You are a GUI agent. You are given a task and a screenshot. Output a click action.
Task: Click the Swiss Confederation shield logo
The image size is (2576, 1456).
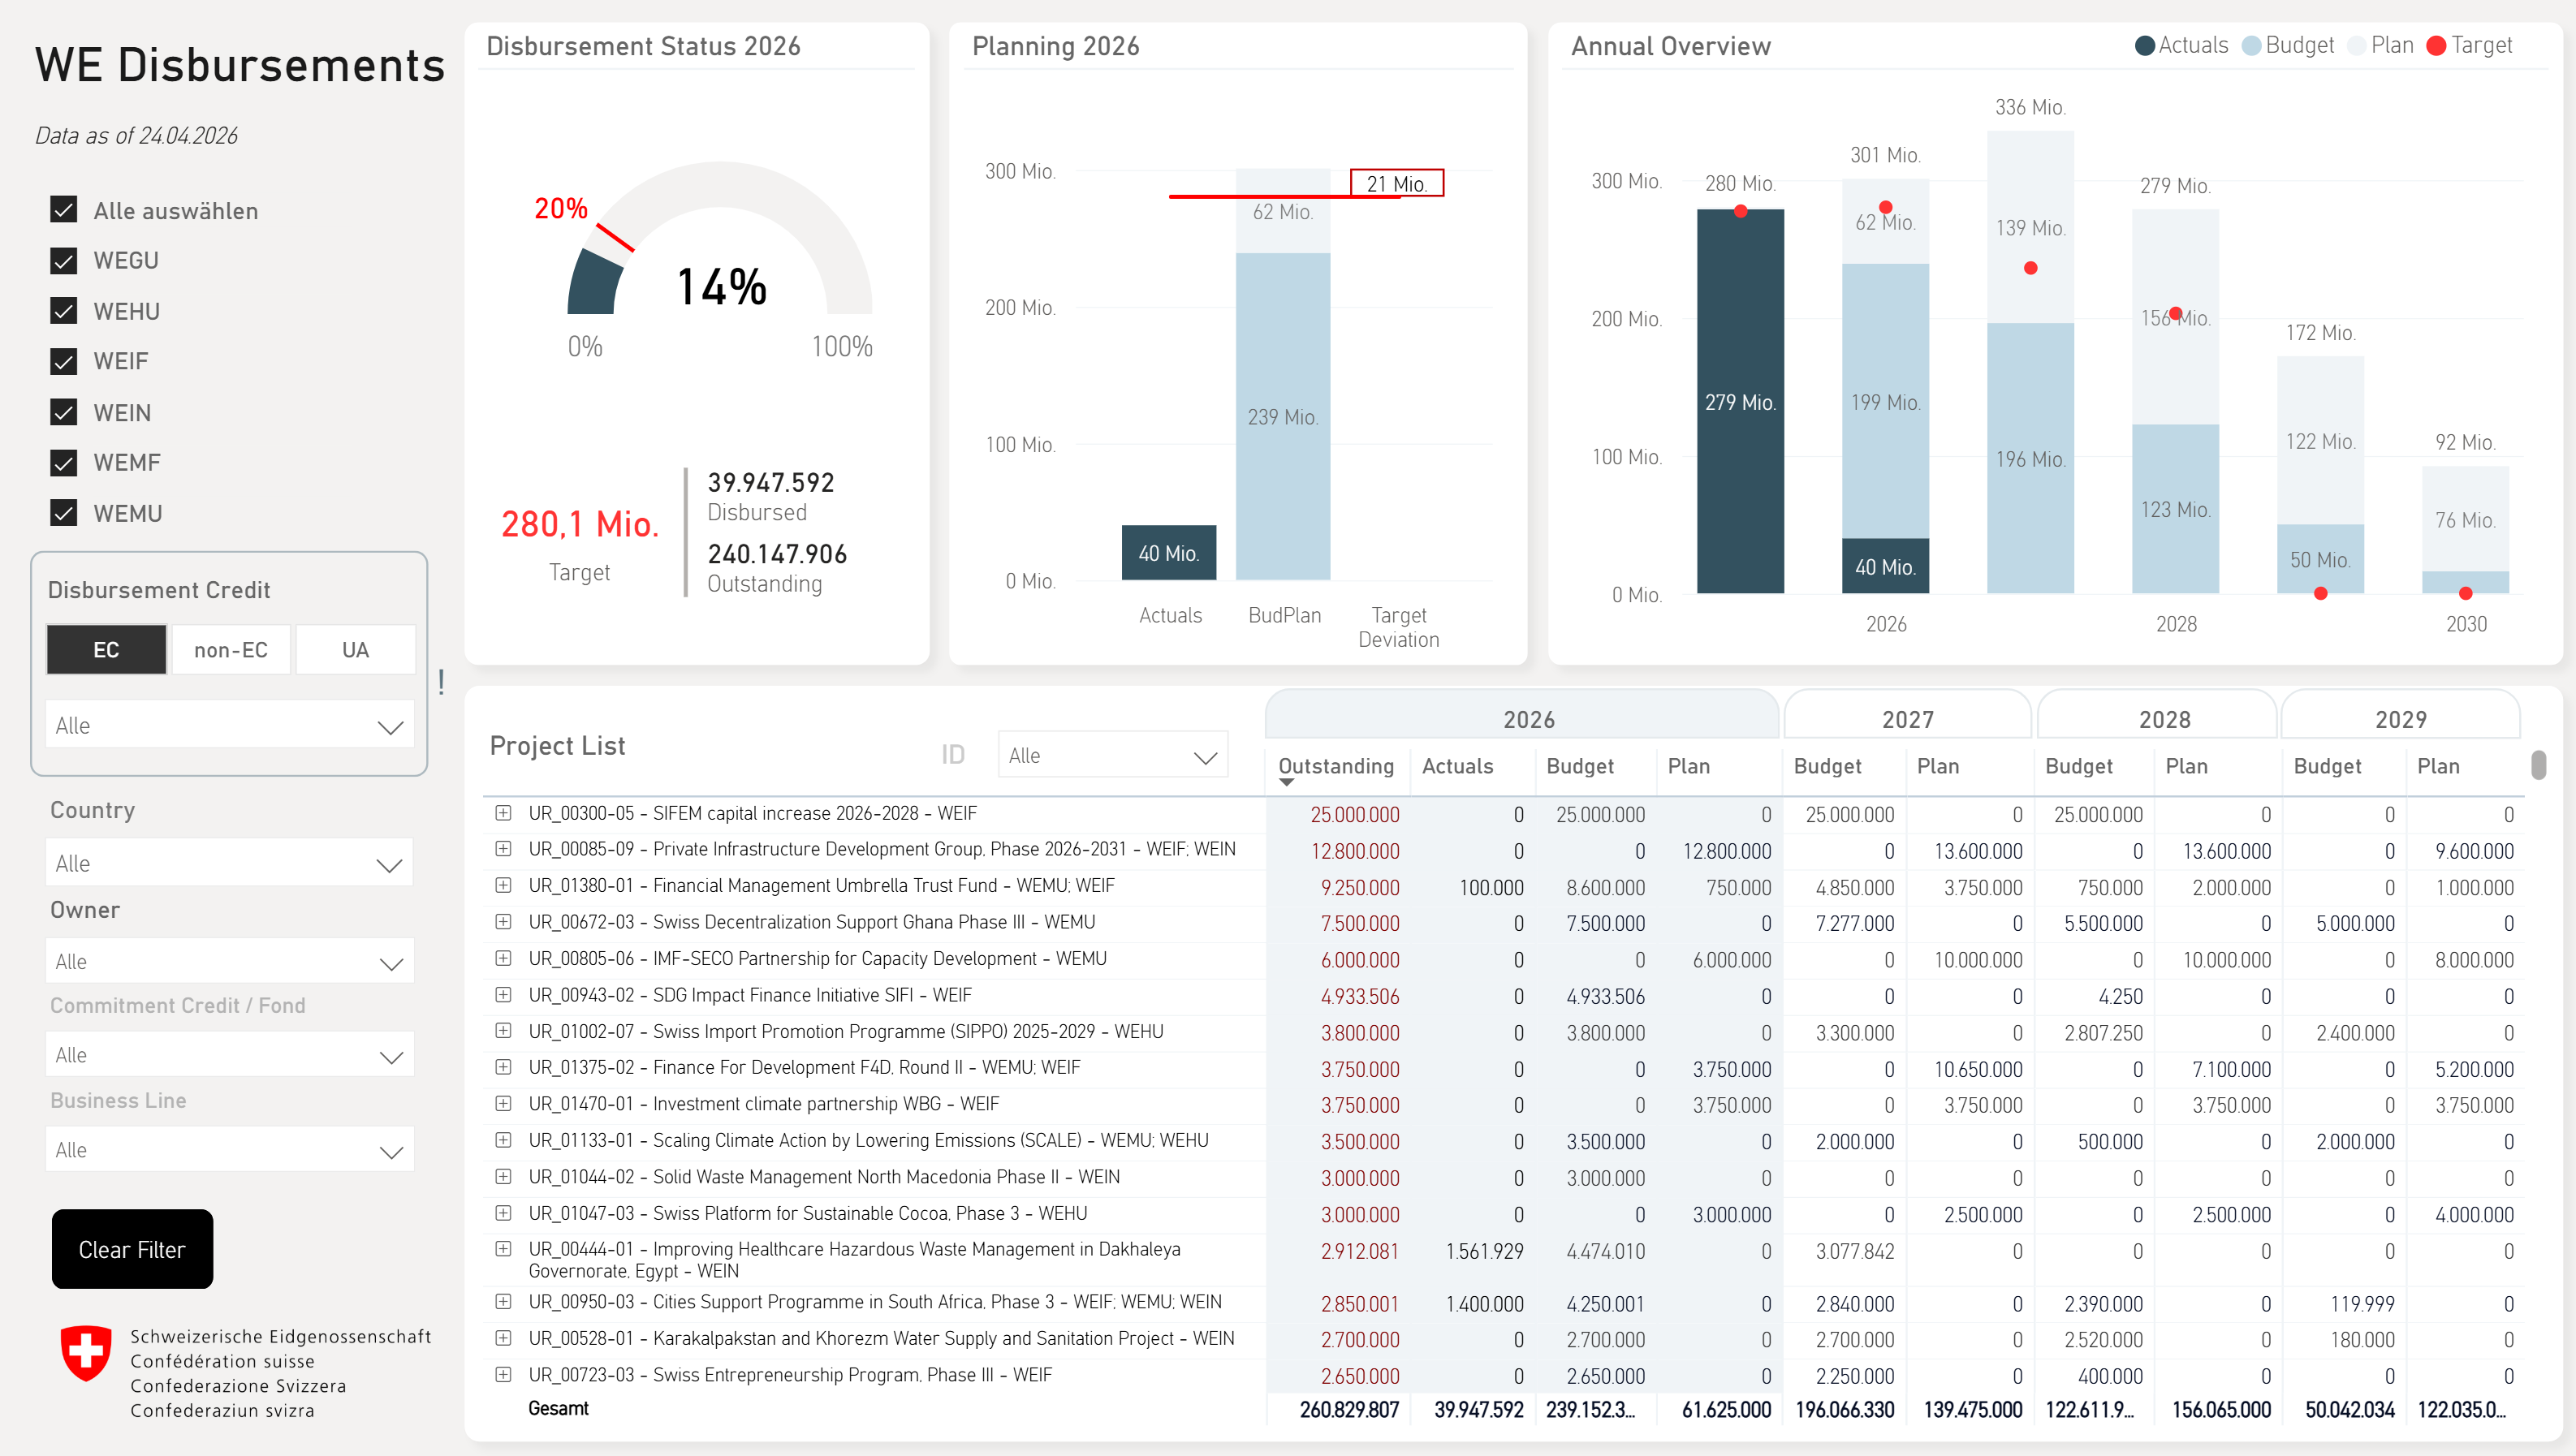[86, 1354]
